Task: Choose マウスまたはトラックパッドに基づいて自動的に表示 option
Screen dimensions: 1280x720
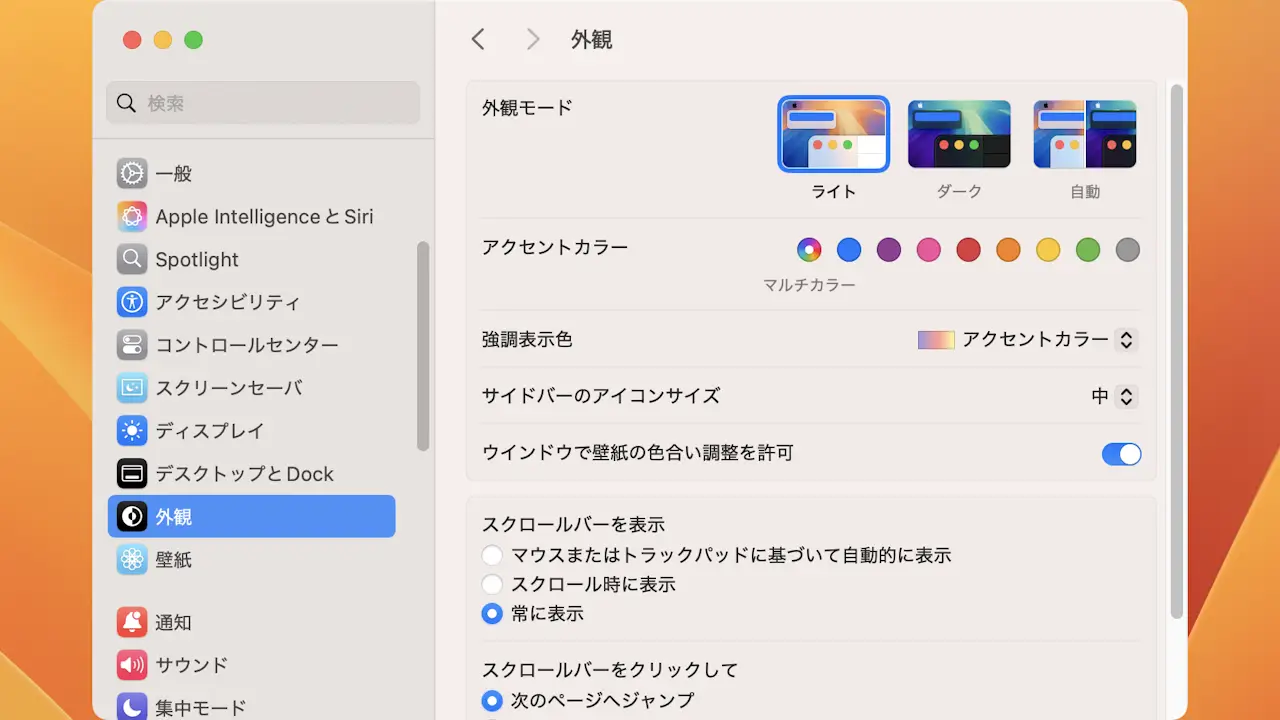Action: (x=492, y=555)
